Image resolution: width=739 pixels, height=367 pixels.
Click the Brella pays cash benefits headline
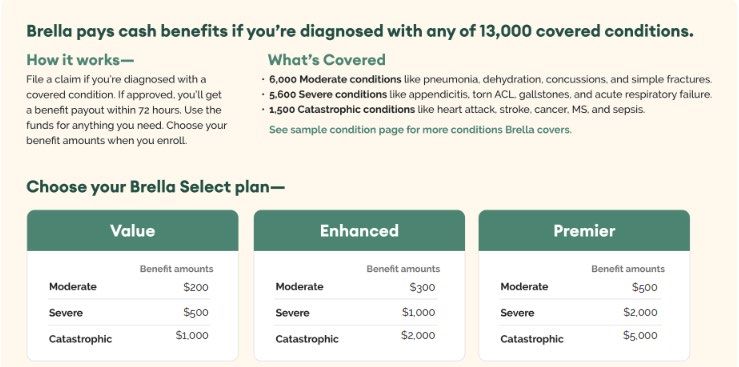[360, 32]
